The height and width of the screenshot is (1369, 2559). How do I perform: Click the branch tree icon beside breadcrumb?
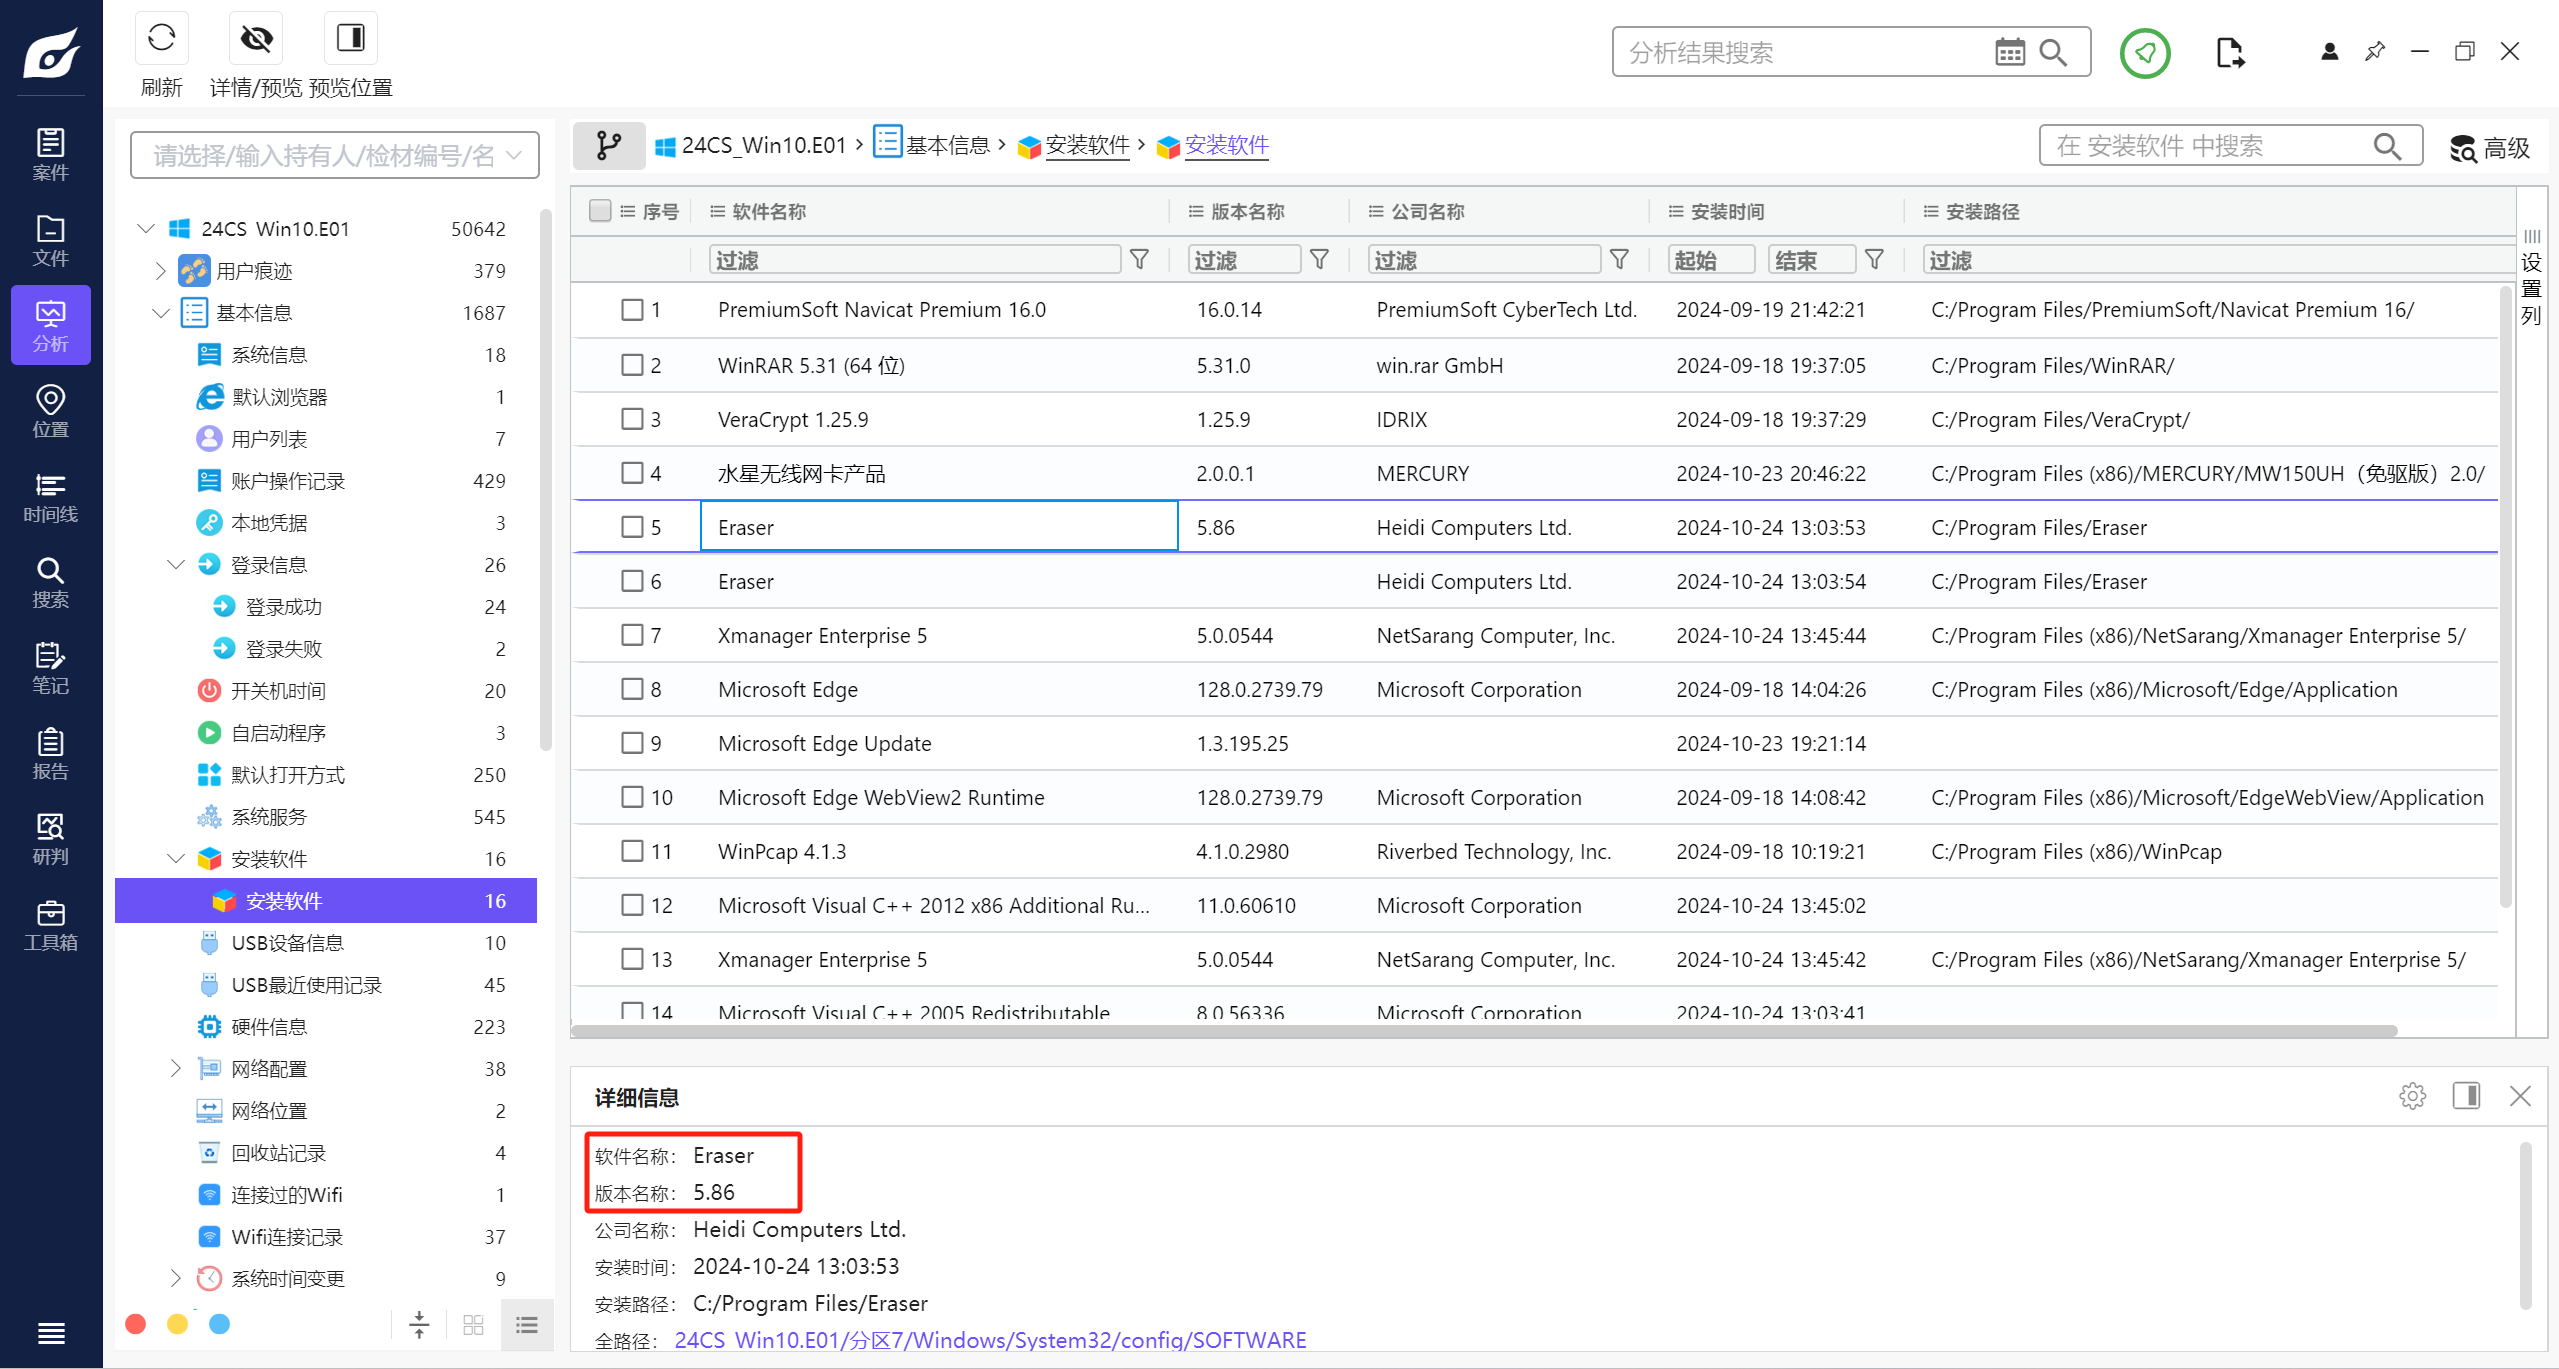click(x=608, y=146)
